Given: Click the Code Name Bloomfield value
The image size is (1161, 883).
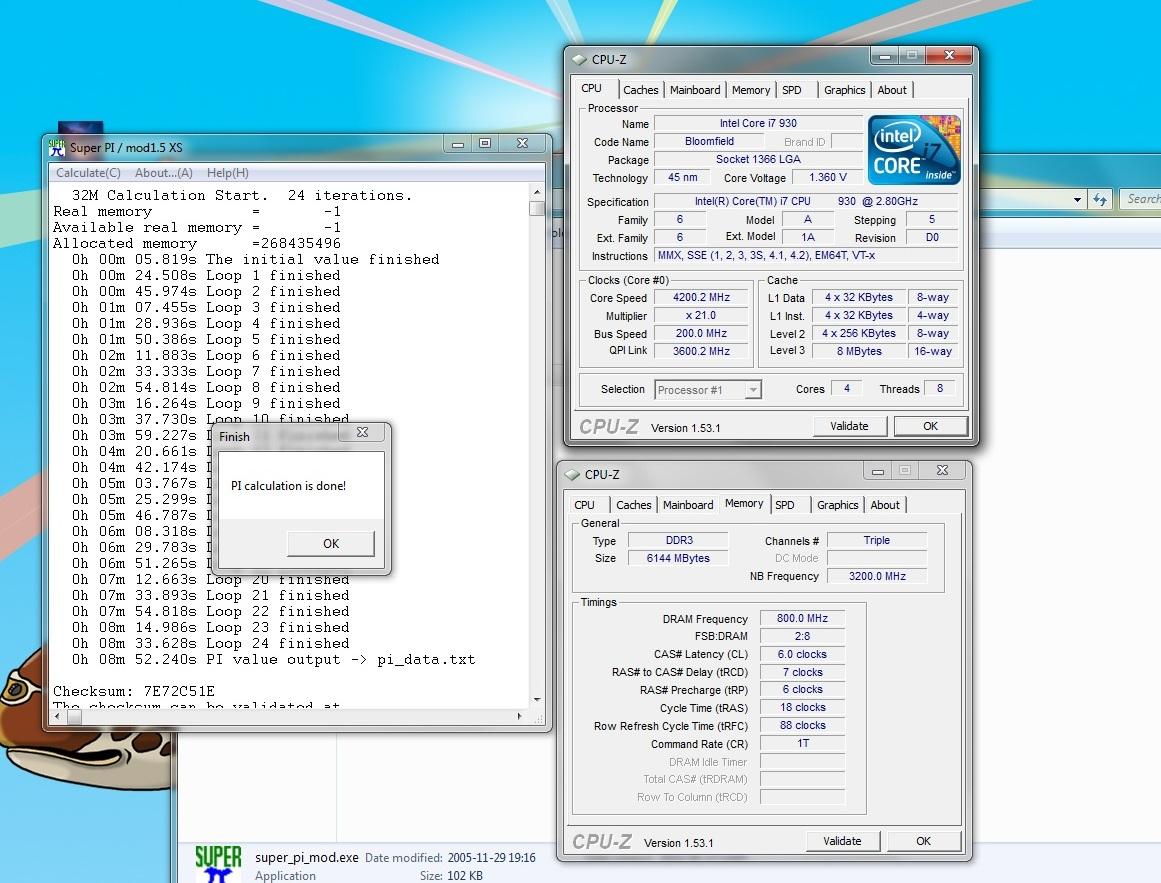Looking at the screenshot, I should 709,141.
